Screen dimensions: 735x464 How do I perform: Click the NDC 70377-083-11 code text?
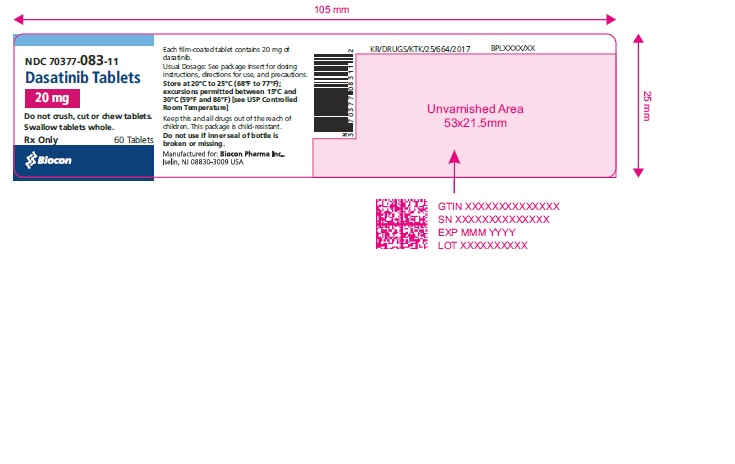tap(70, 59)
